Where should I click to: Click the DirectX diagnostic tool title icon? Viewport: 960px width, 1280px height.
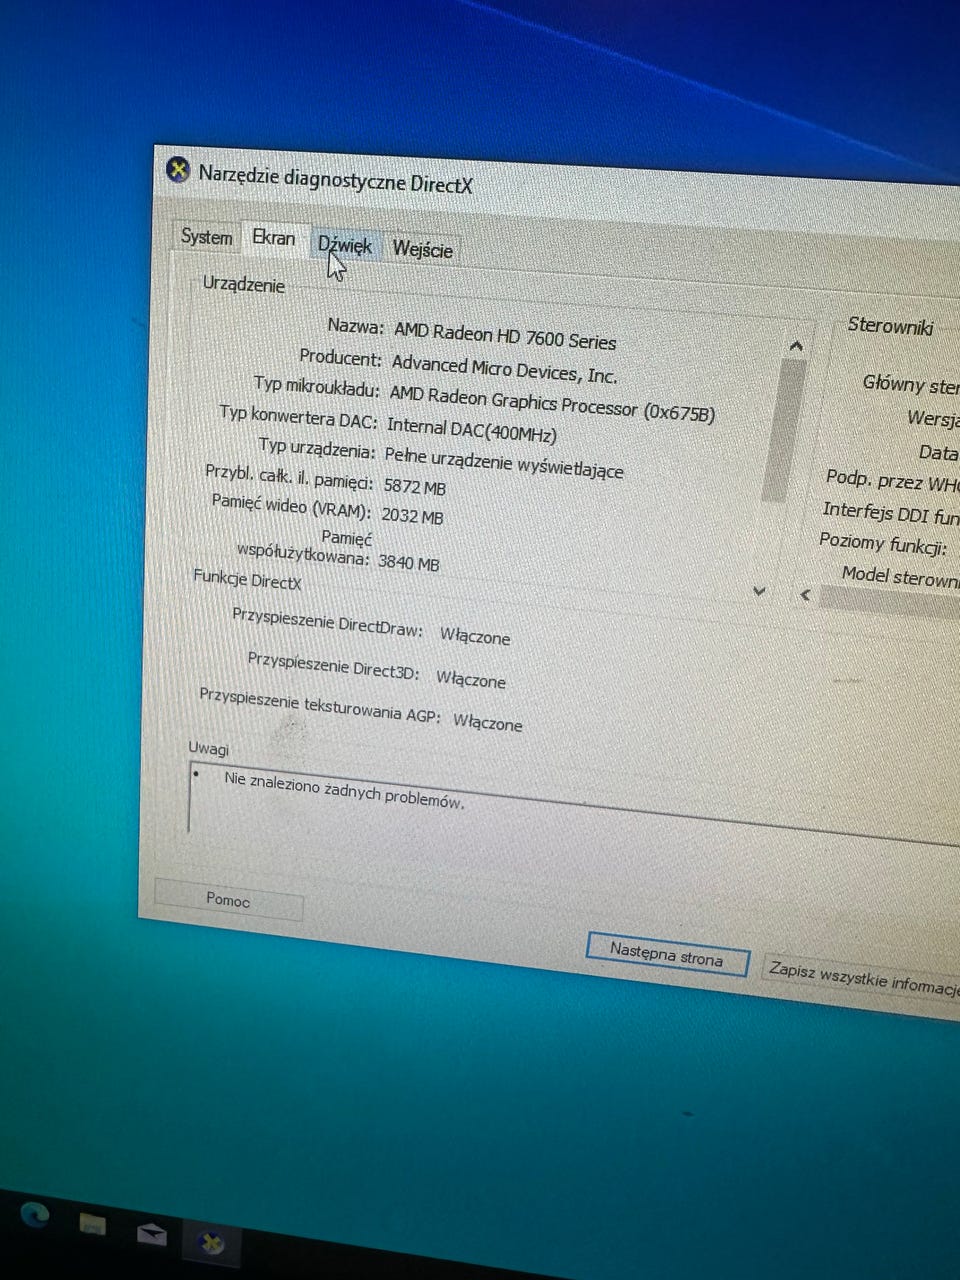(x=177, y=169)
